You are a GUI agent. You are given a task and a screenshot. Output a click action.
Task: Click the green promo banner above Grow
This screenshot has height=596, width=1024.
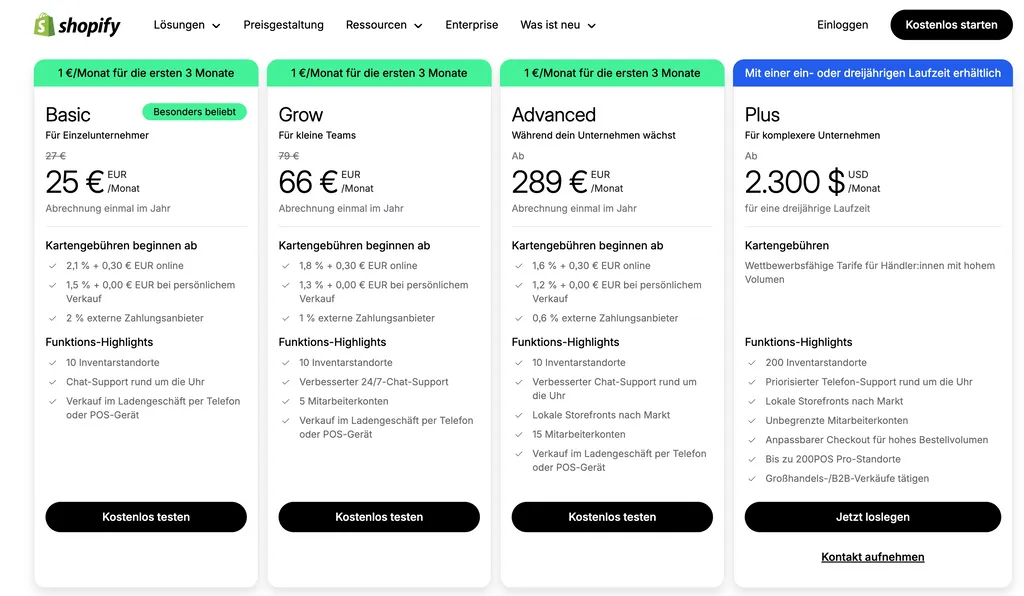[x=379, y=73]
